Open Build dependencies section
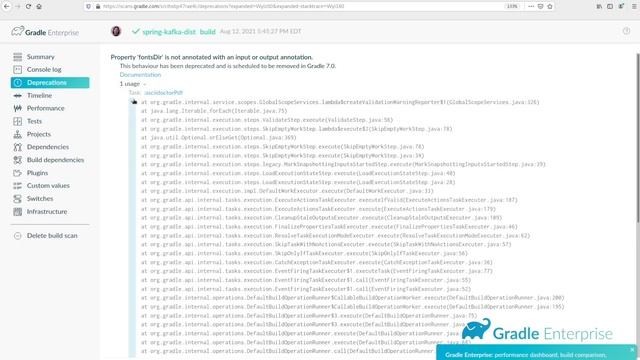 pos(56,160)
